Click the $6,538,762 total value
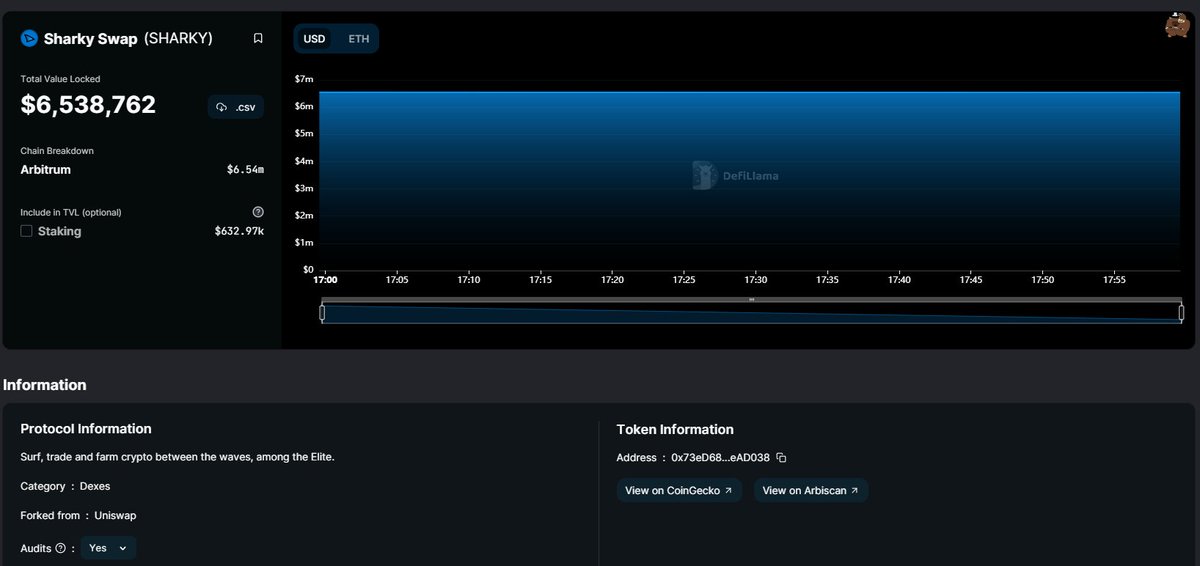The height and width of the screenshot is (566, 1200). [x=88, y=105]
